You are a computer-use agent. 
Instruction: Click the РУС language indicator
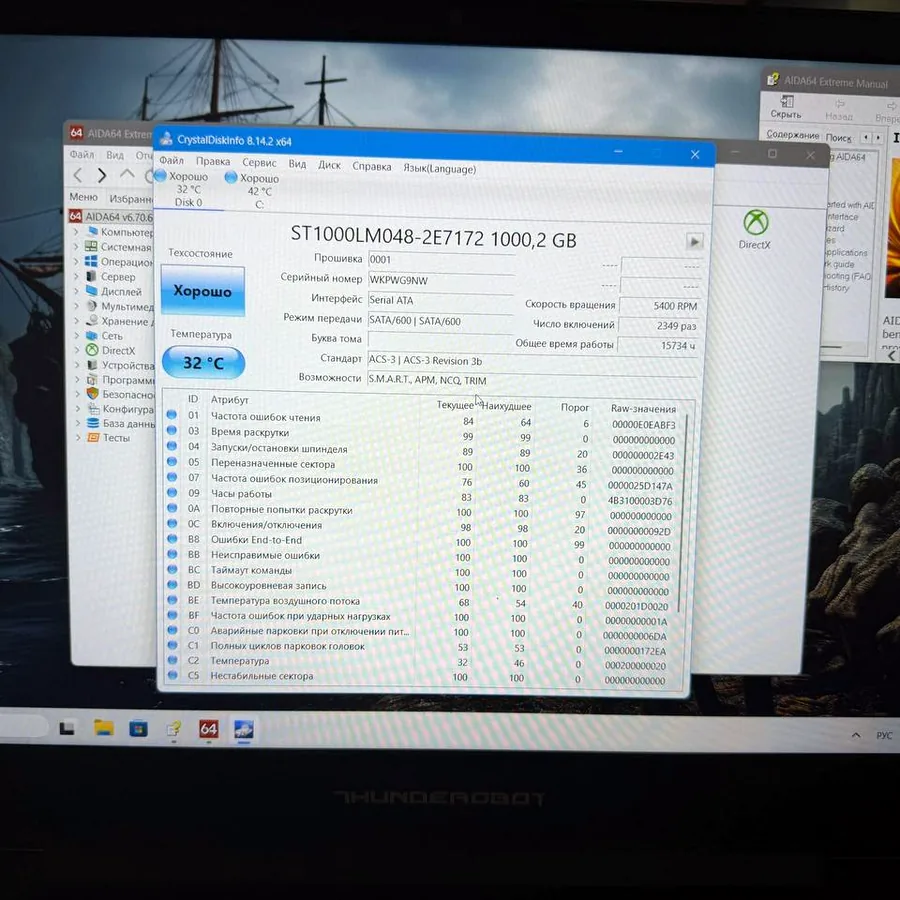(884, 735)
